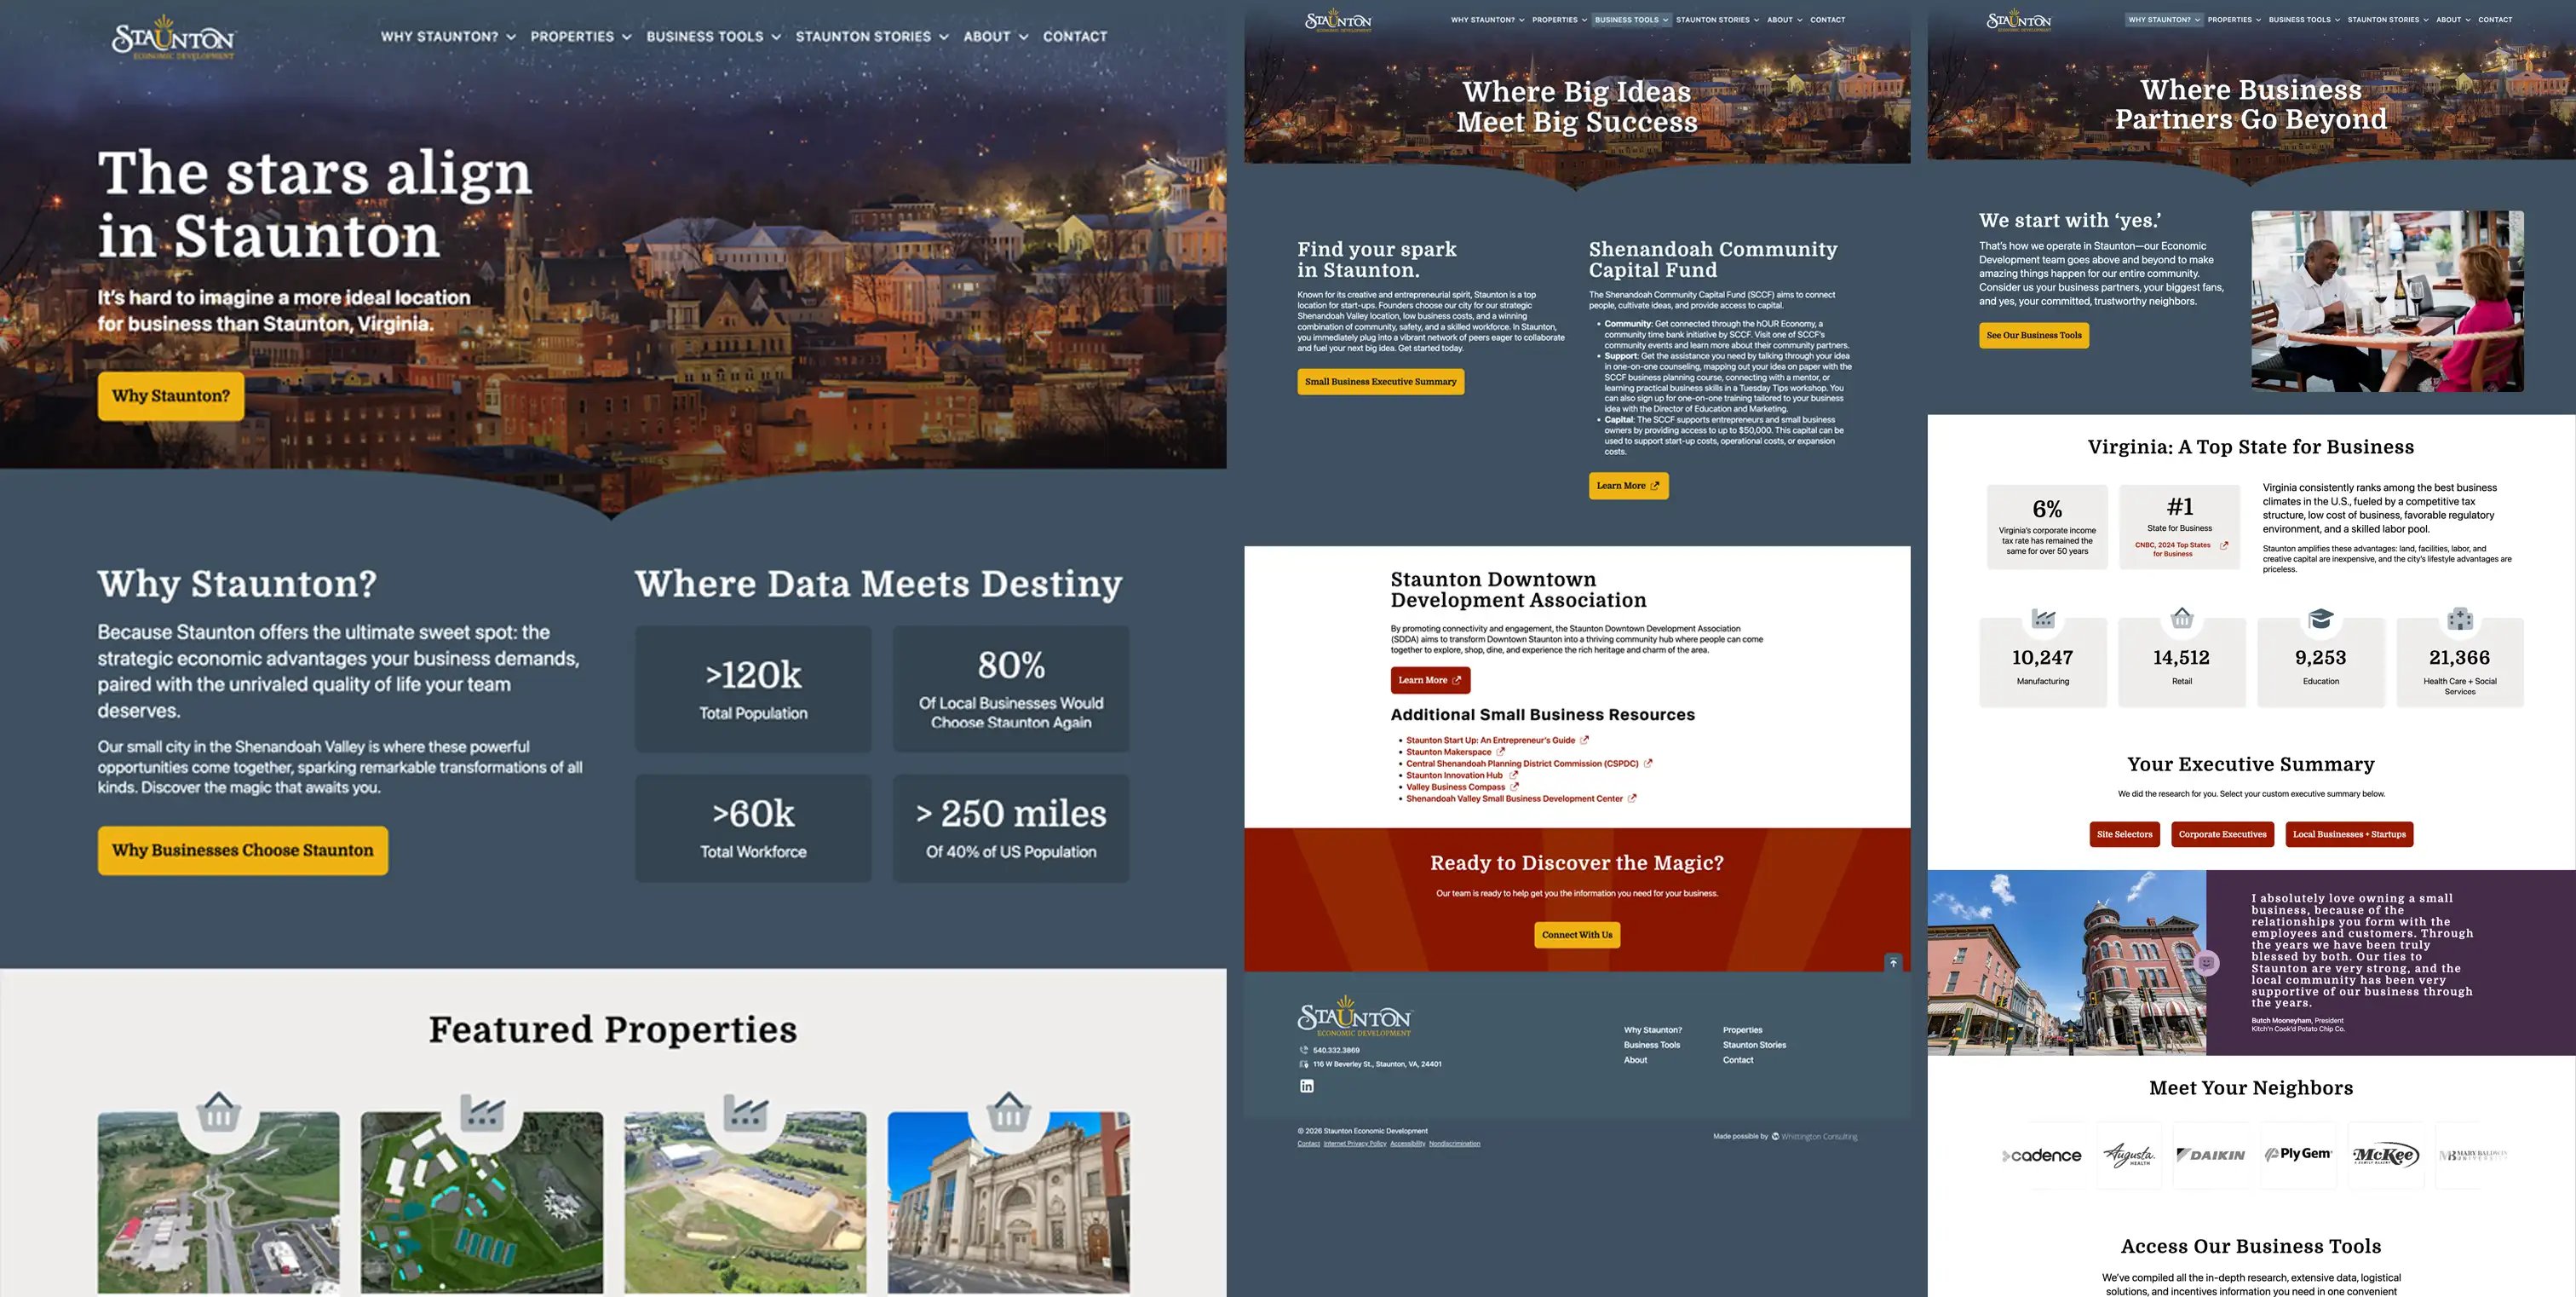Click quote bubble icon on testimonial
Image resolution: width=2576 pixels, height=1297 pixels.
tap(2206, 963)
